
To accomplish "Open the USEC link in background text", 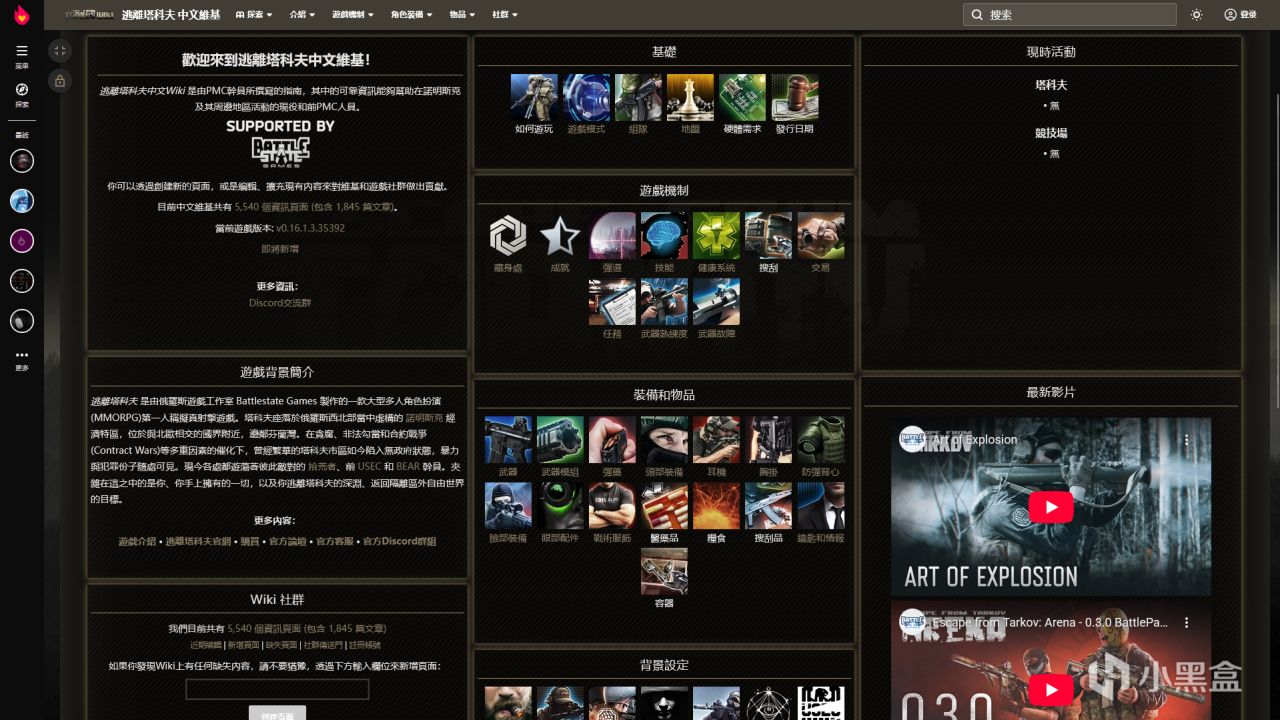I will point(369,466).
